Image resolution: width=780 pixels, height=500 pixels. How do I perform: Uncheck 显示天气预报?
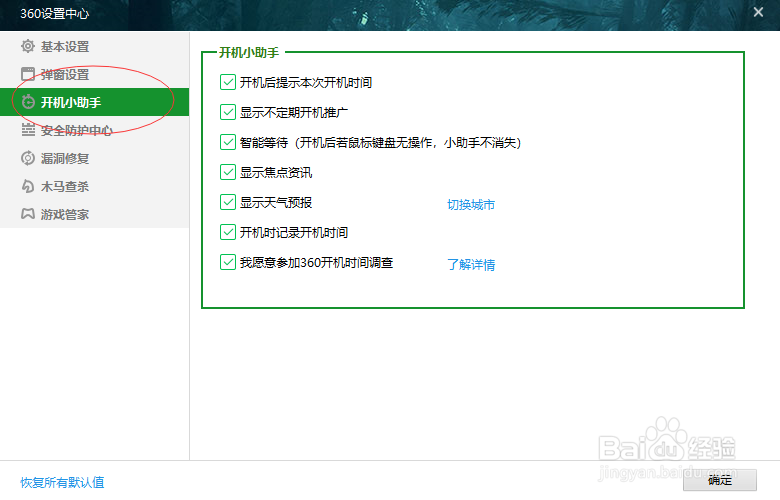click(x=228, y=202)
